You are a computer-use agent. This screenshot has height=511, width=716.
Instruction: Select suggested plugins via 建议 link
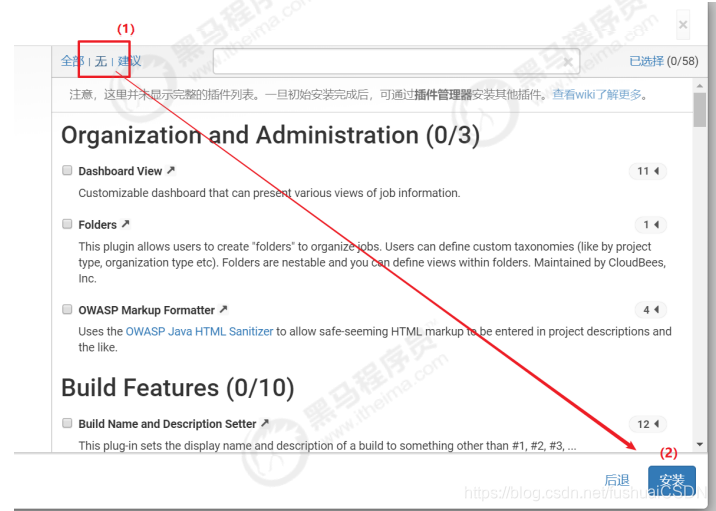(129, 61)
